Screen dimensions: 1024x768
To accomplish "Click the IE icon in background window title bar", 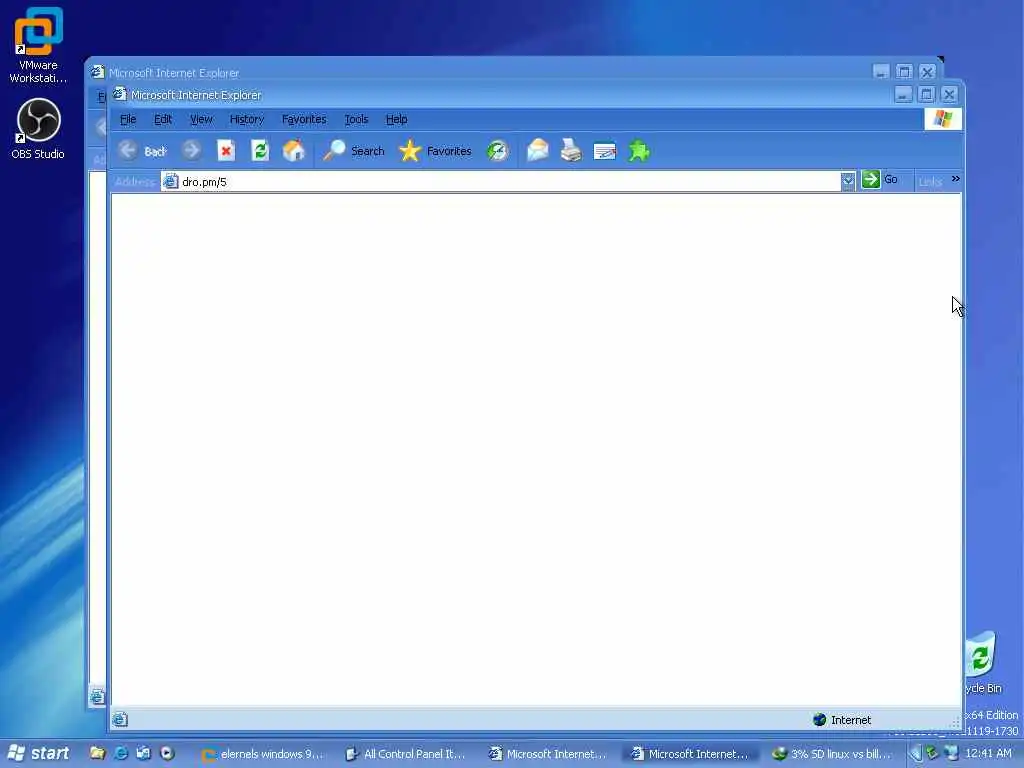I will [x=97, y=72].
